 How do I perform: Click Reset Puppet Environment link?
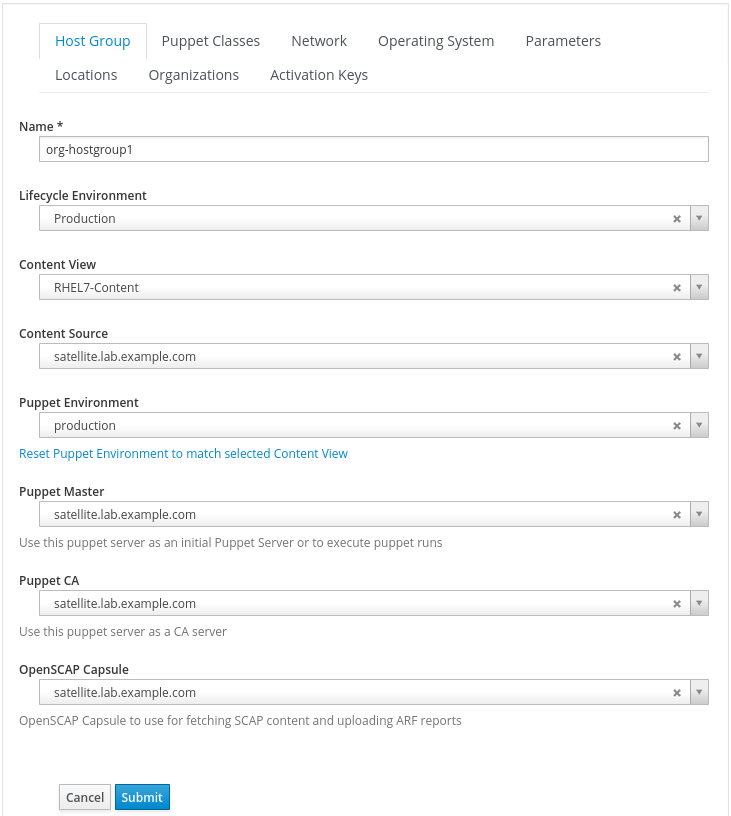pos(184,454)
